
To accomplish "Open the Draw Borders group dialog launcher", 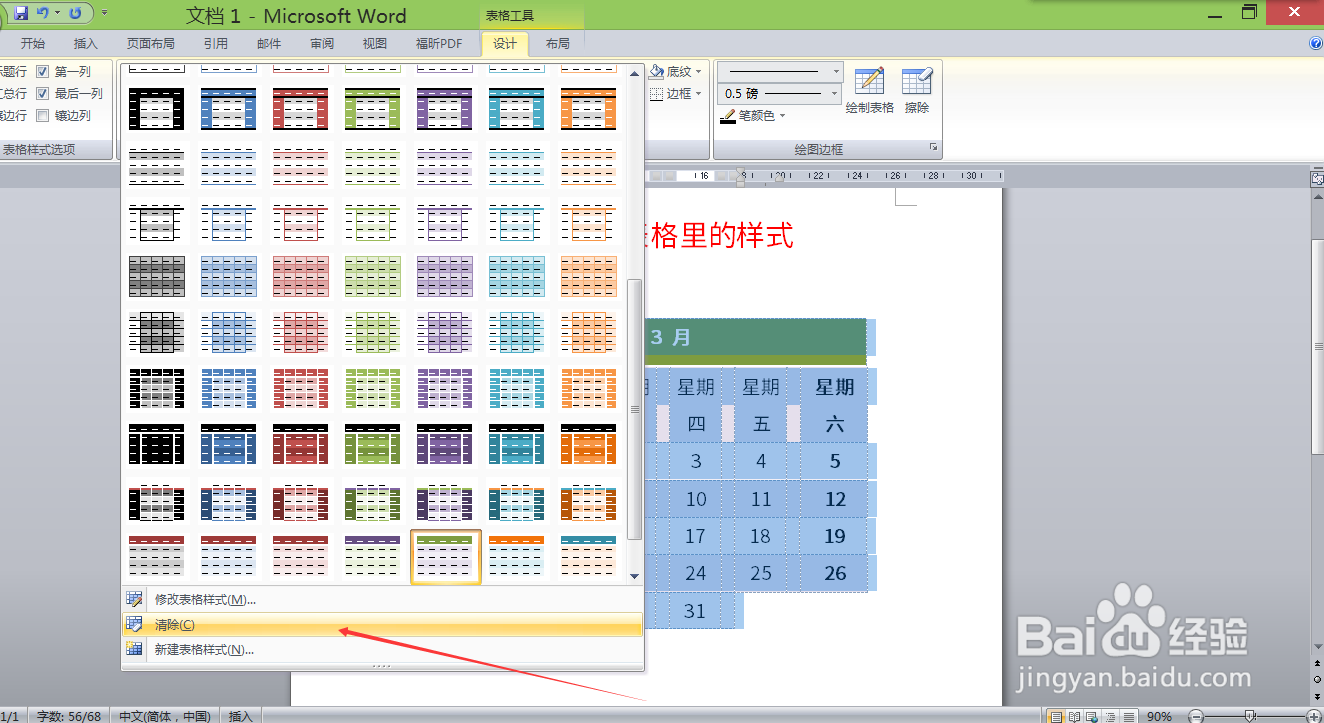I will (x=934, y=148).
